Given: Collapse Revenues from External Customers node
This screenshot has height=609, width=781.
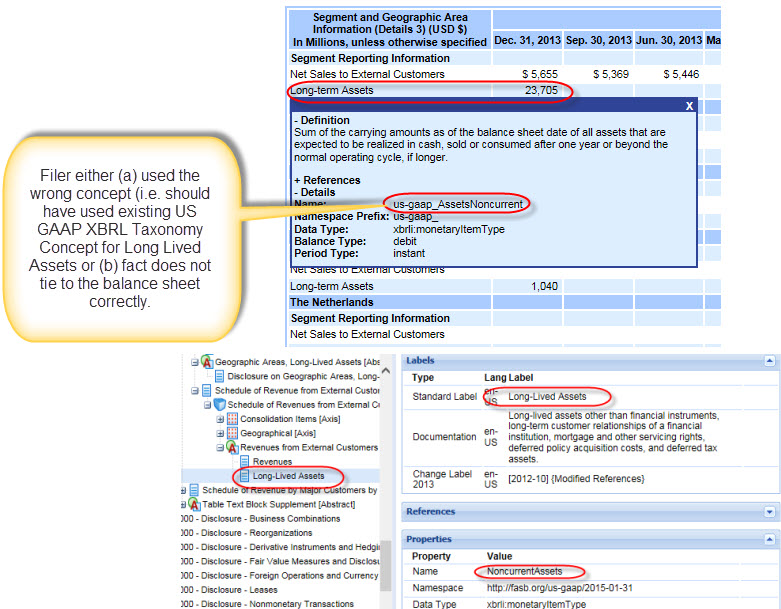Looking at the screenshot, I should point(220,447).
